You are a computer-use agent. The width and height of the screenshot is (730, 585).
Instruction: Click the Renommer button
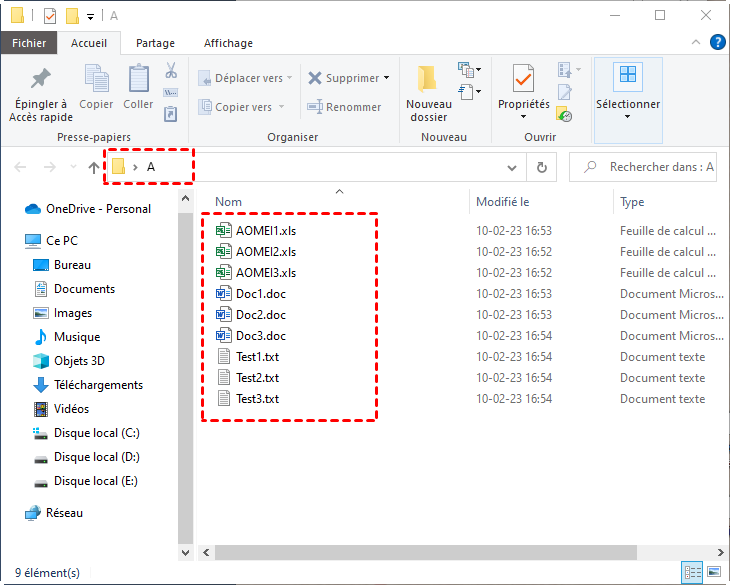point(344,107)
